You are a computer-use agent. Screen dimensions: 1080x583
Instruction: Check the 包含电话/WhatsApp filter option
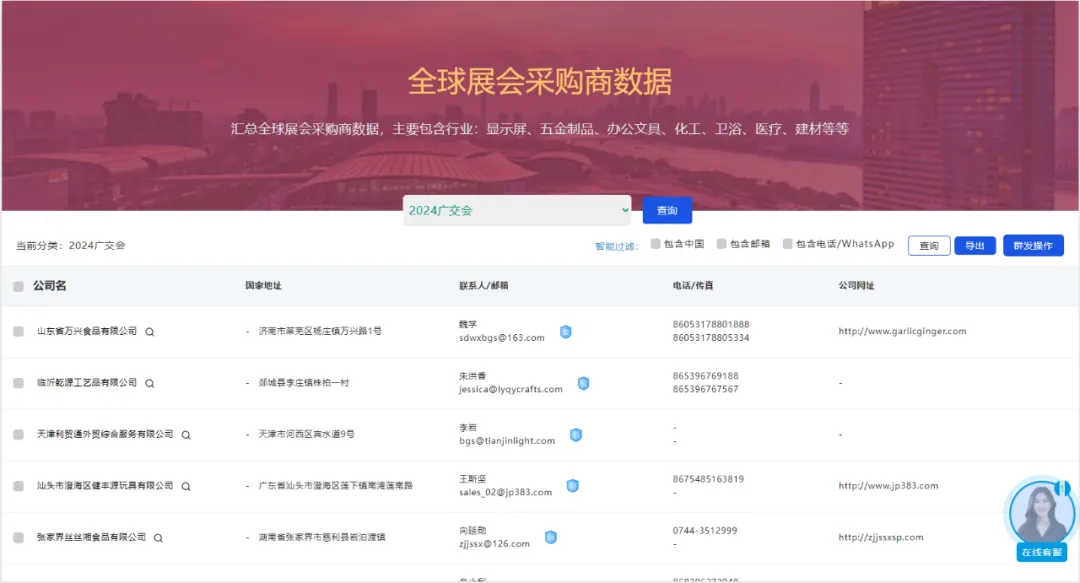pyautogui.click(x=788, y=244)
